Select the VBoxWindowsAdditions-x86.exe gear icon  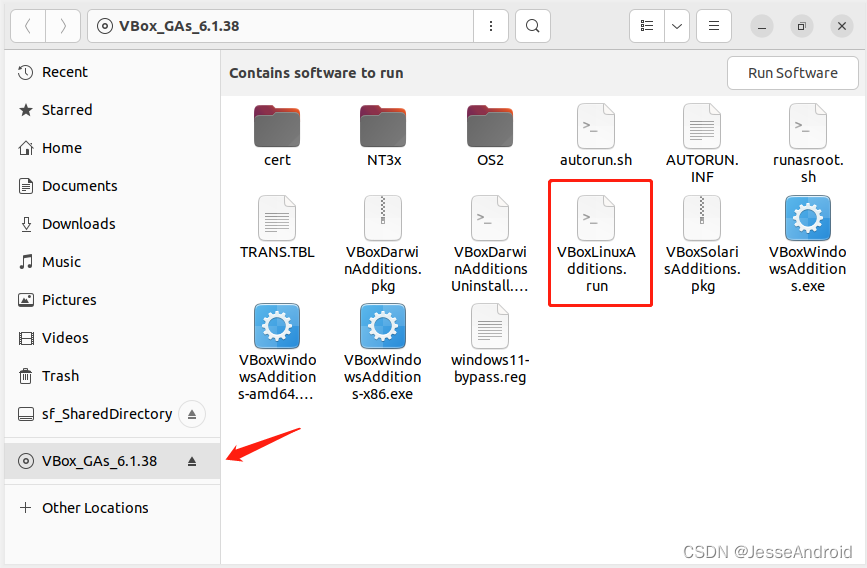pos(383,326)
